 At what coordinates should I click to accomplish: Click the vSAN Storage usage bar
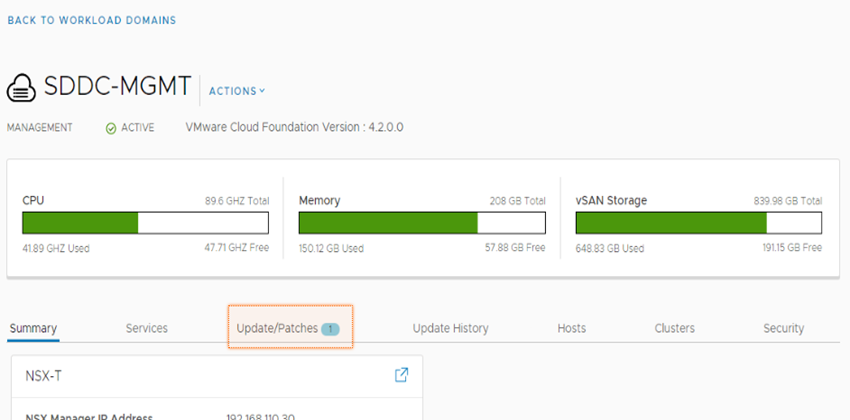[699, 222]
